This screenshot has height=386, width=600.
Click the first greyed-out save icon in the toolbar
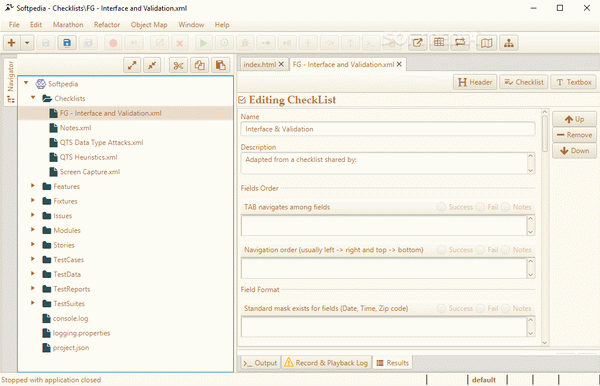pos(46,43)
